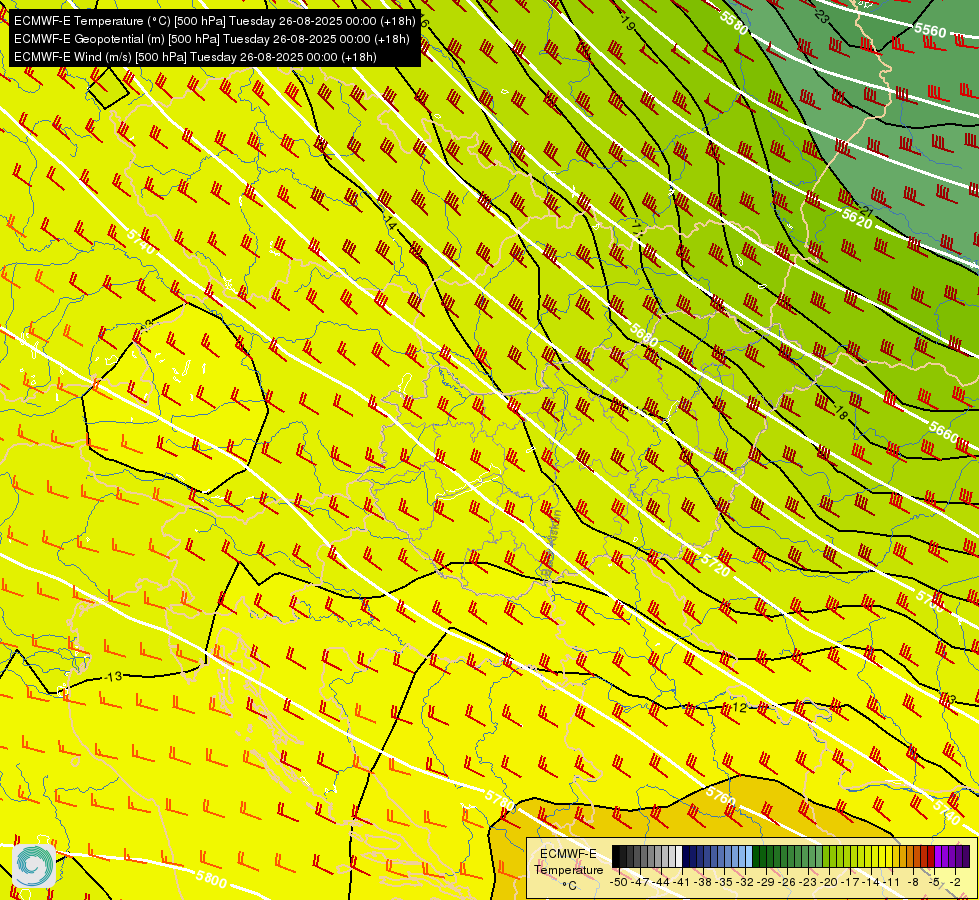Click the -21 isotherm contour label

[x=865, y=210]
